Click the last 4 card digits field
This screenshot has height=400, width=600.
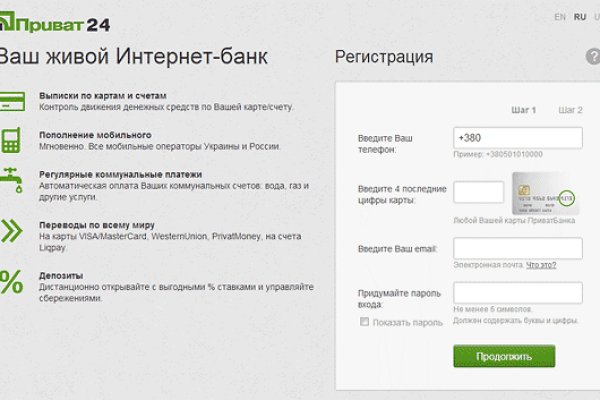tap(478, 192)
